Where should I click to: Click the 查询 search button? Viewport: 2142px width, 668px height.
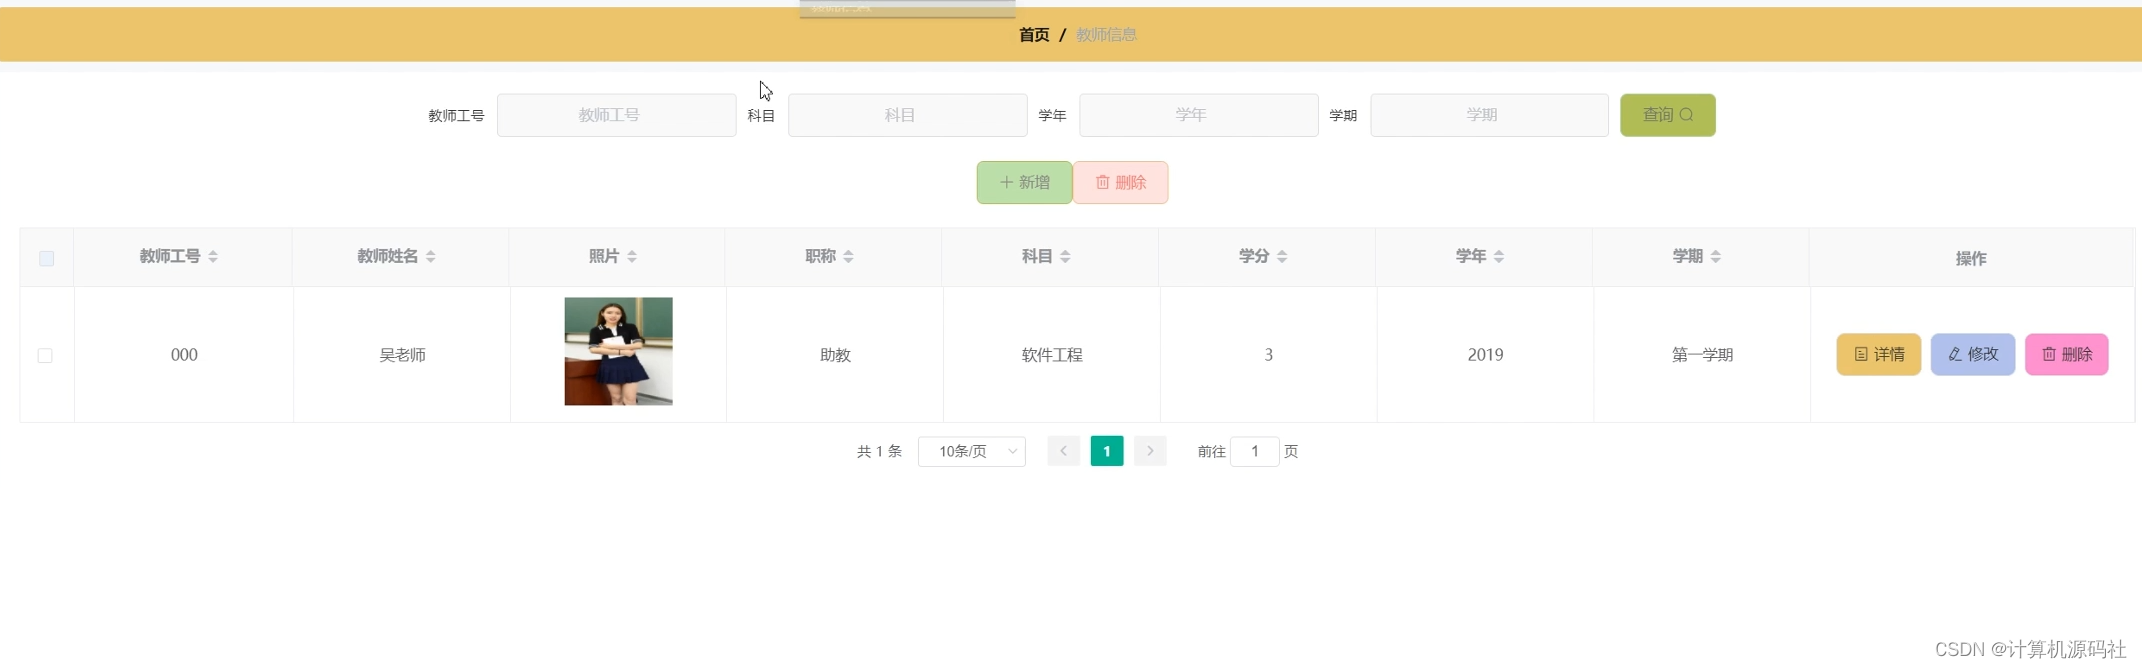click(x=1667, y=115)
